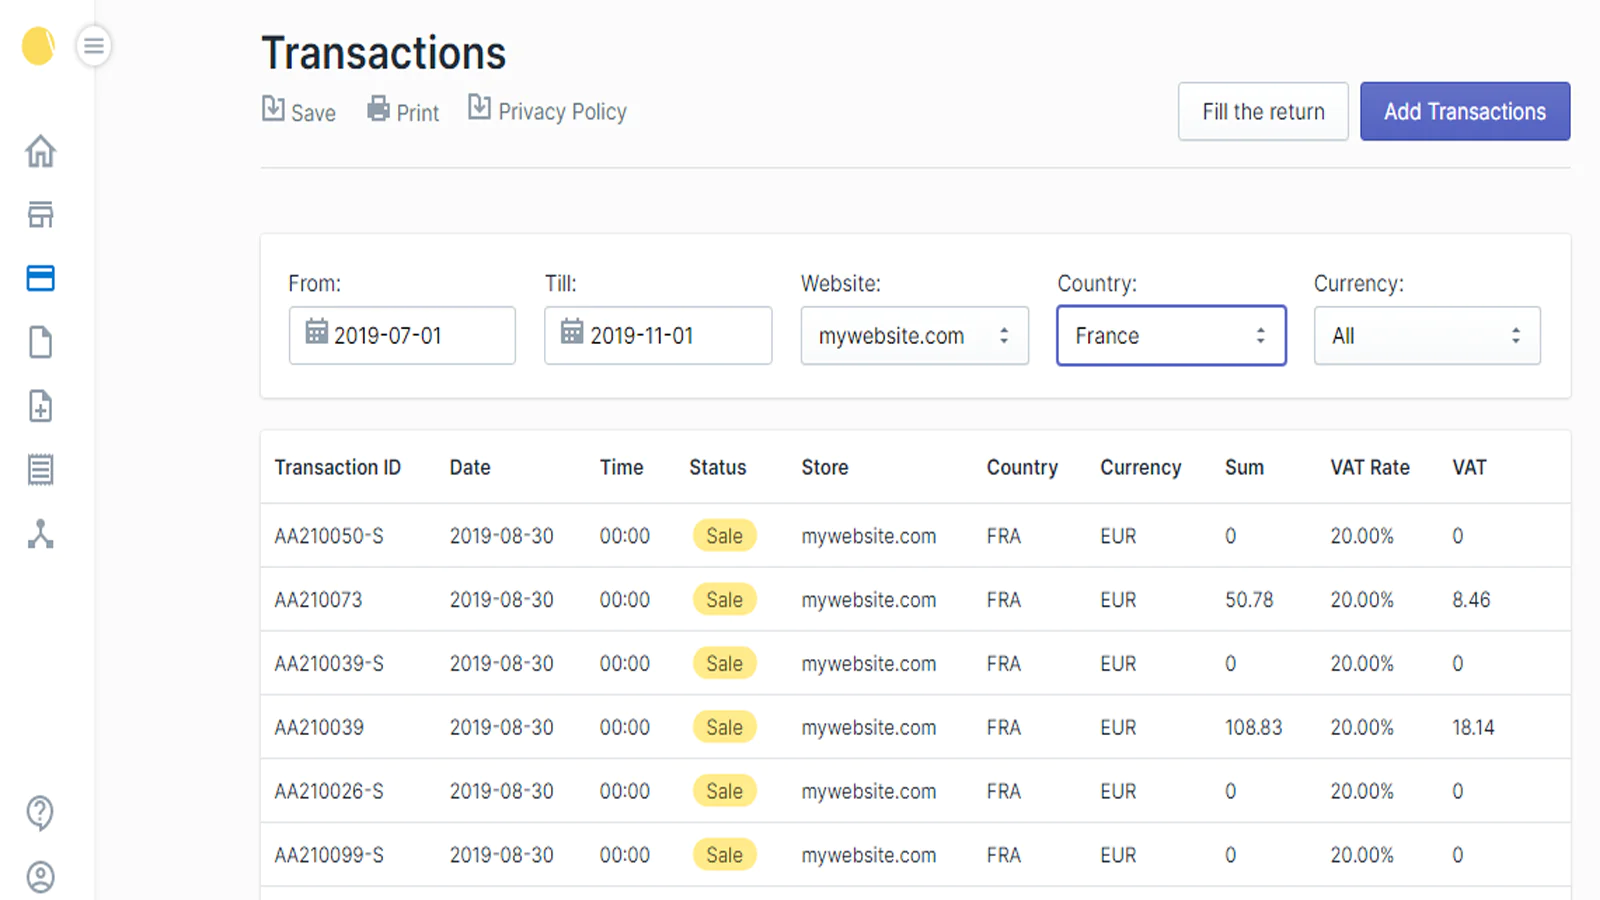Click the add-document icon in sidebar
The image size is (1600, 900).
[40, 406]
